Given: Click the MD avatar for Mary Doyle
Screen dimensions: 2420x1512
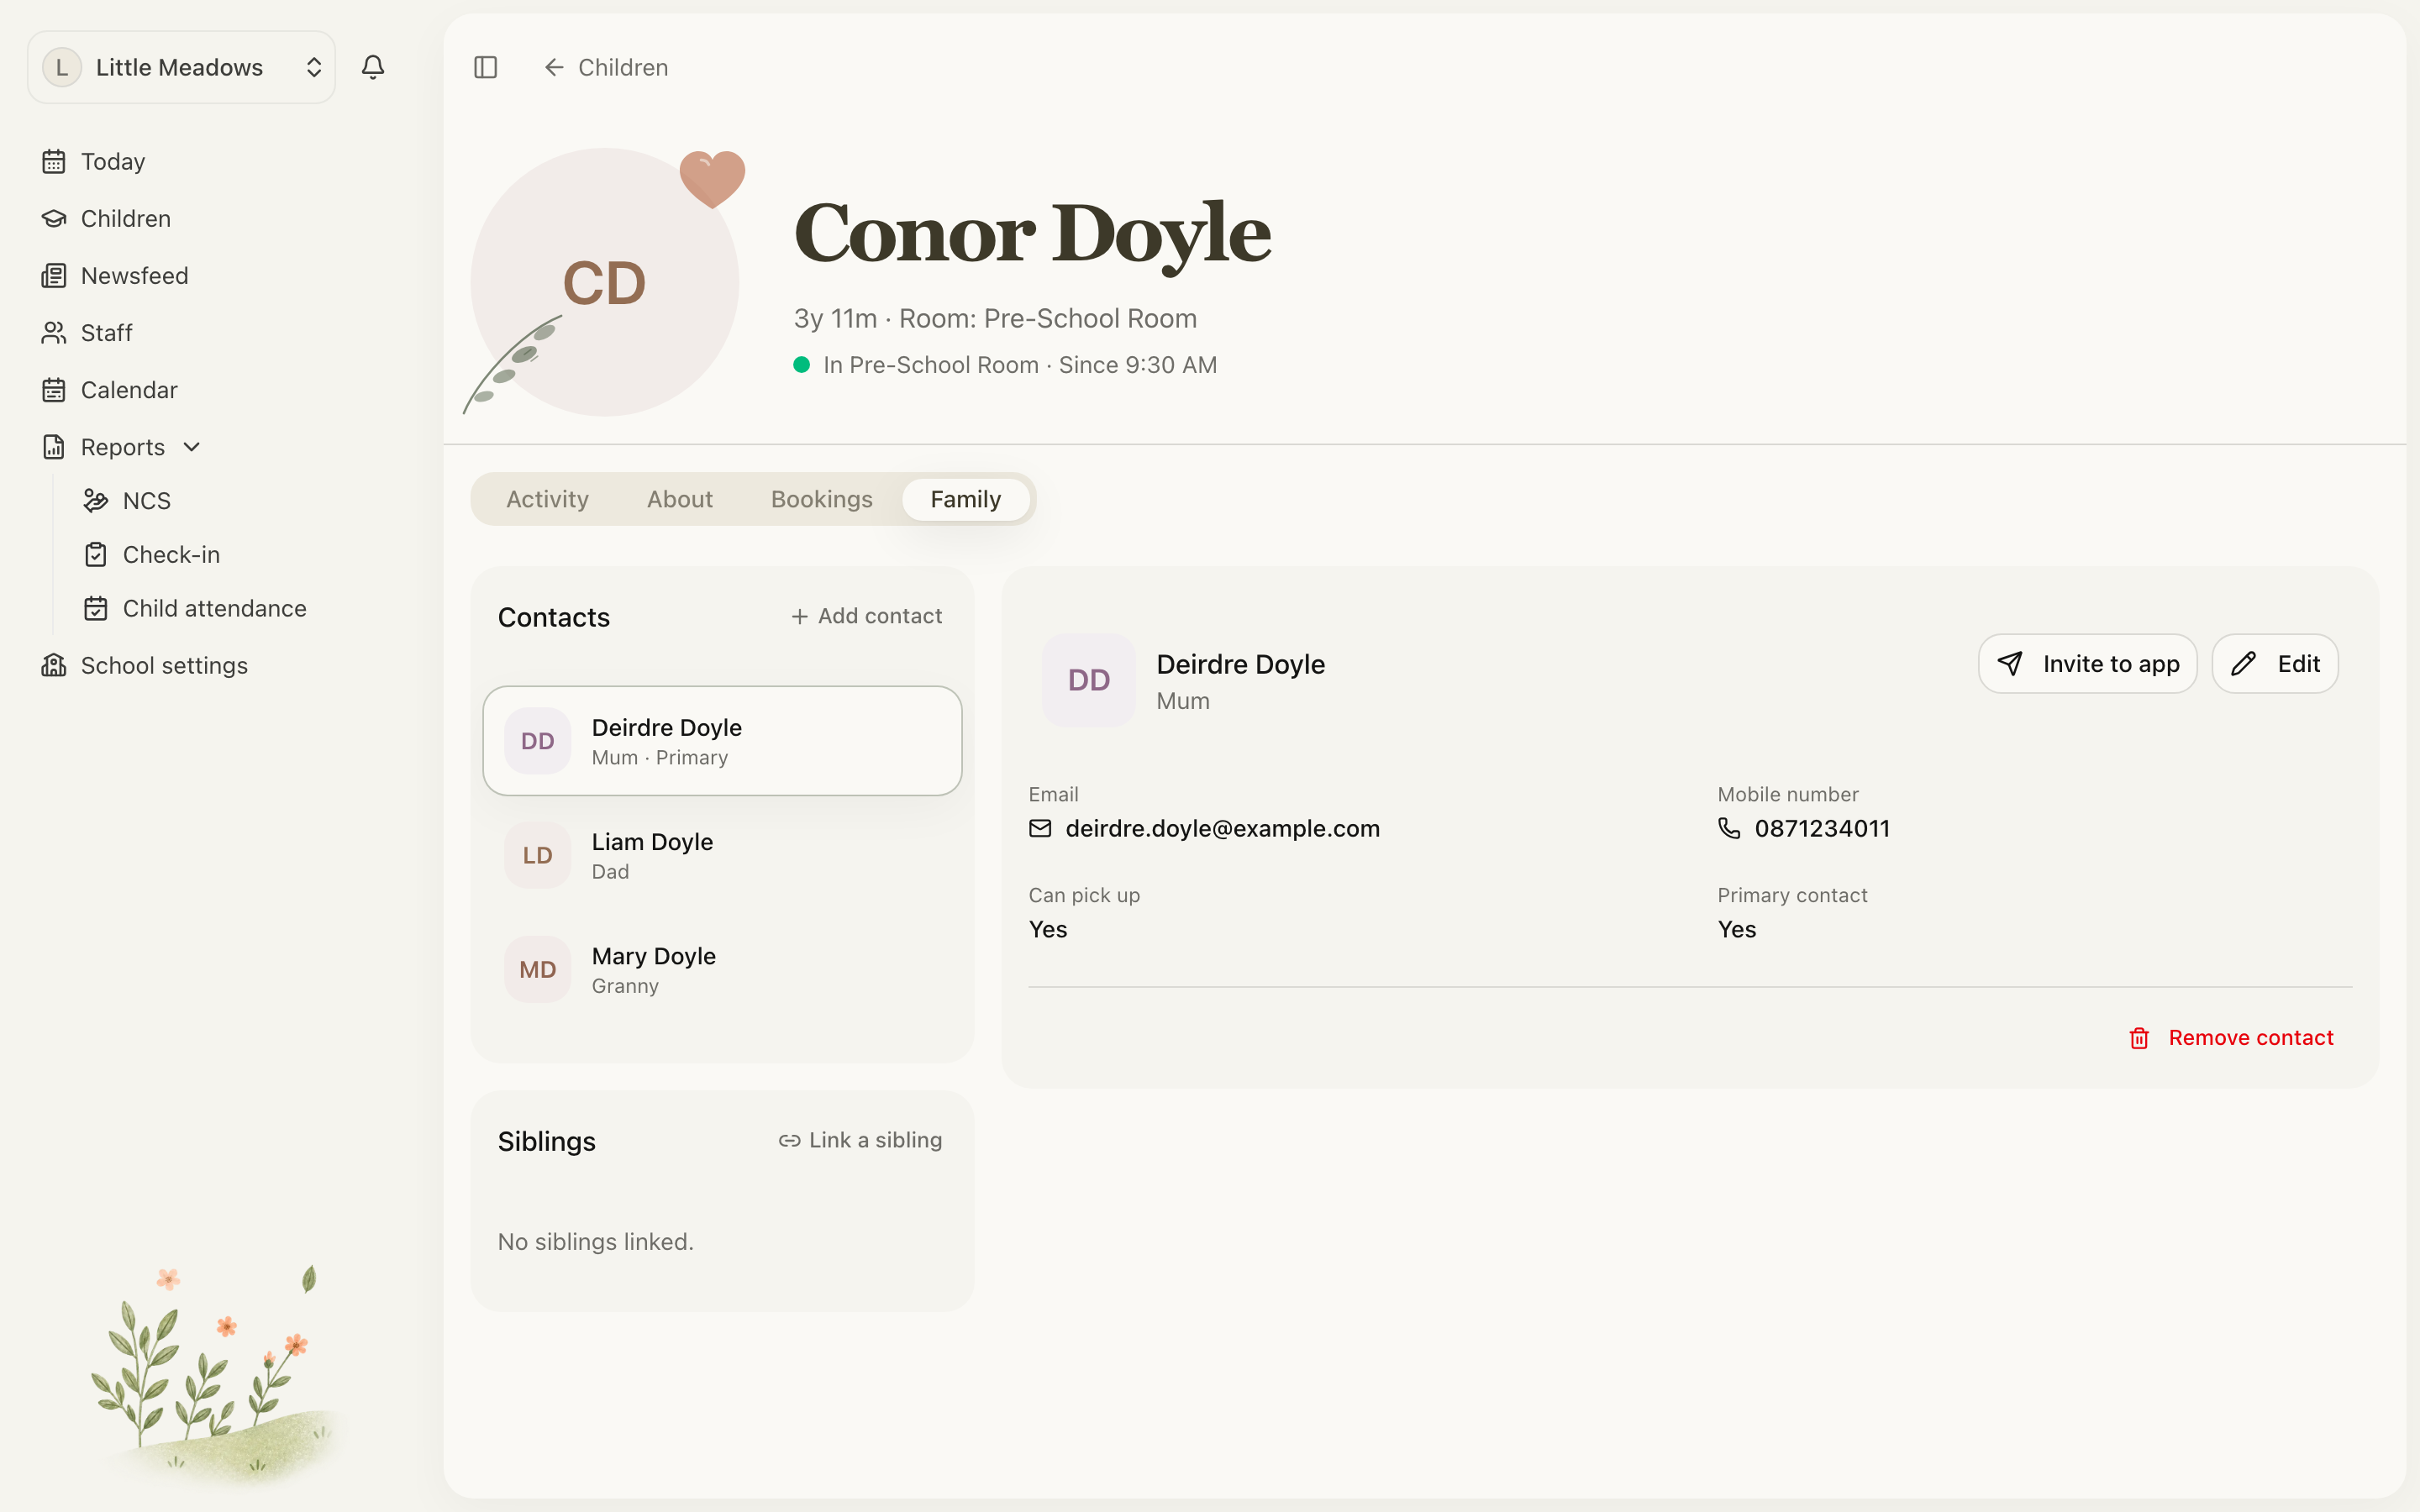Looking at the screenshot, I should point(537,969).
